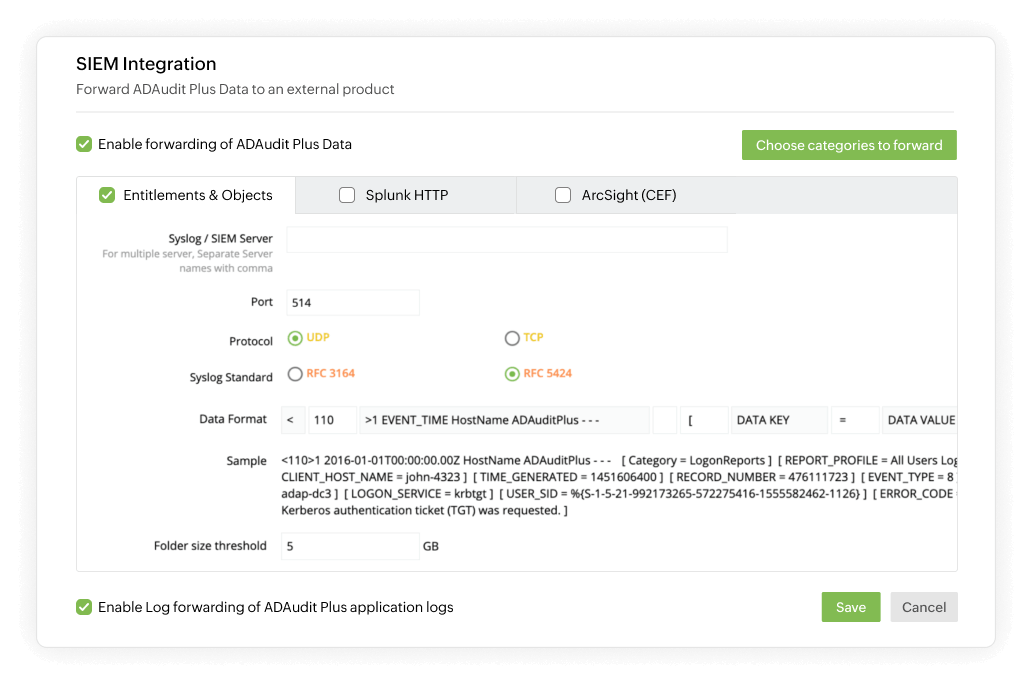Check the ArcSight (CEF) checkbox
The height and width of the screenshot is (683, 1031).
coord(563,195)
